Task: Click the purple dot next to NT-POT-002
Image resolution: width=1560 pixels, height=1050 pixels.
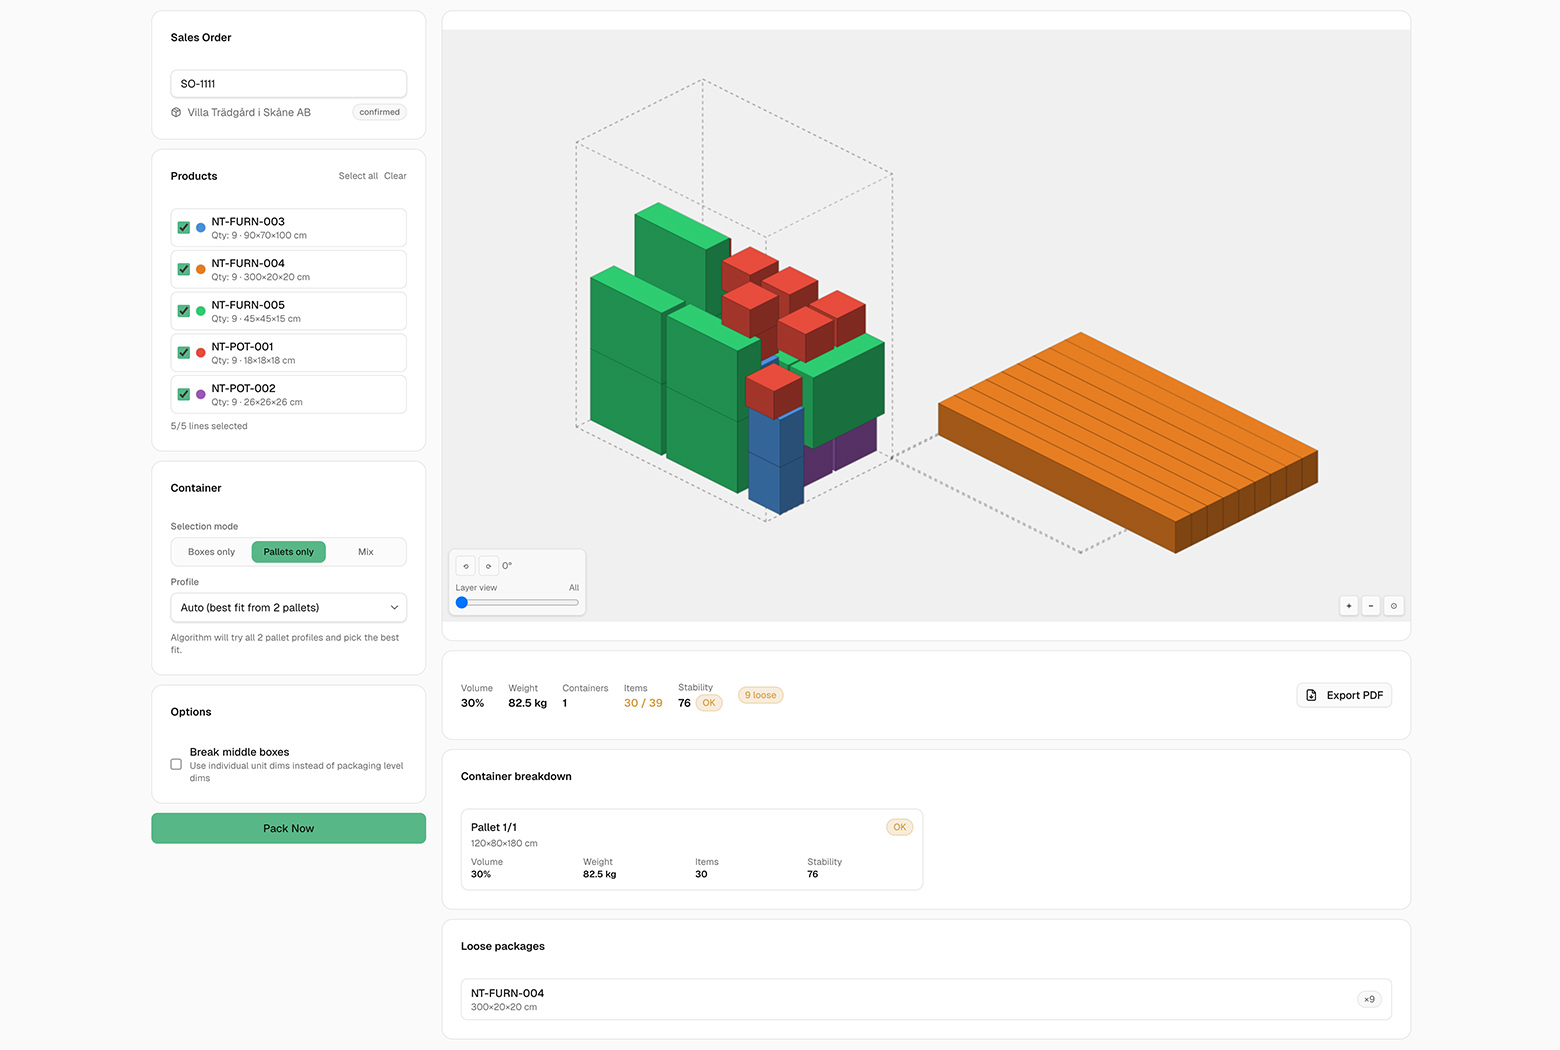Action: 200,394
